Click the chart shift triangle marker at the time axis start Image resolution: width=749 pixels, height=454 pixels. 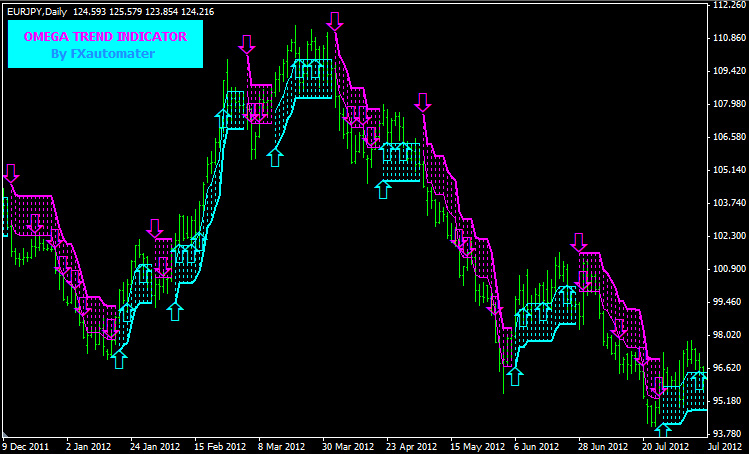coord(5,435)
